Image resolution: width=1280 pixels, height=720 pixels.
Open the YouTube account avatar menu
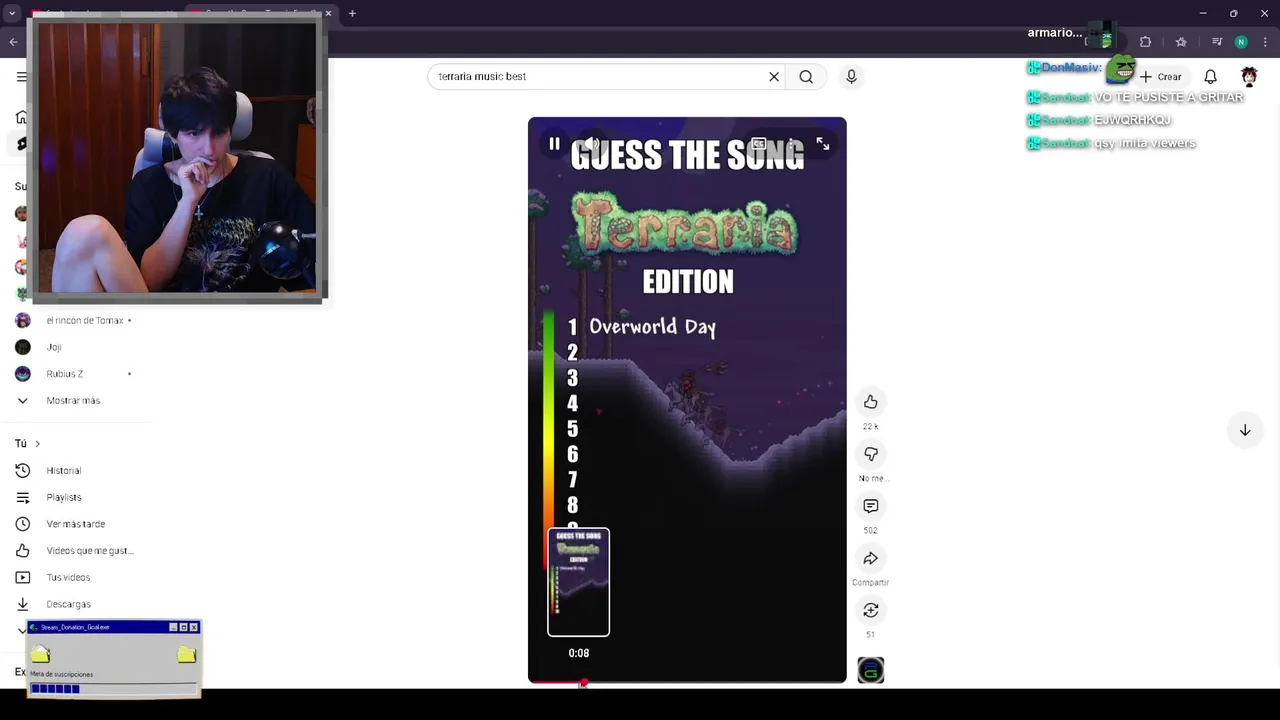click(x=1249, y=76)
